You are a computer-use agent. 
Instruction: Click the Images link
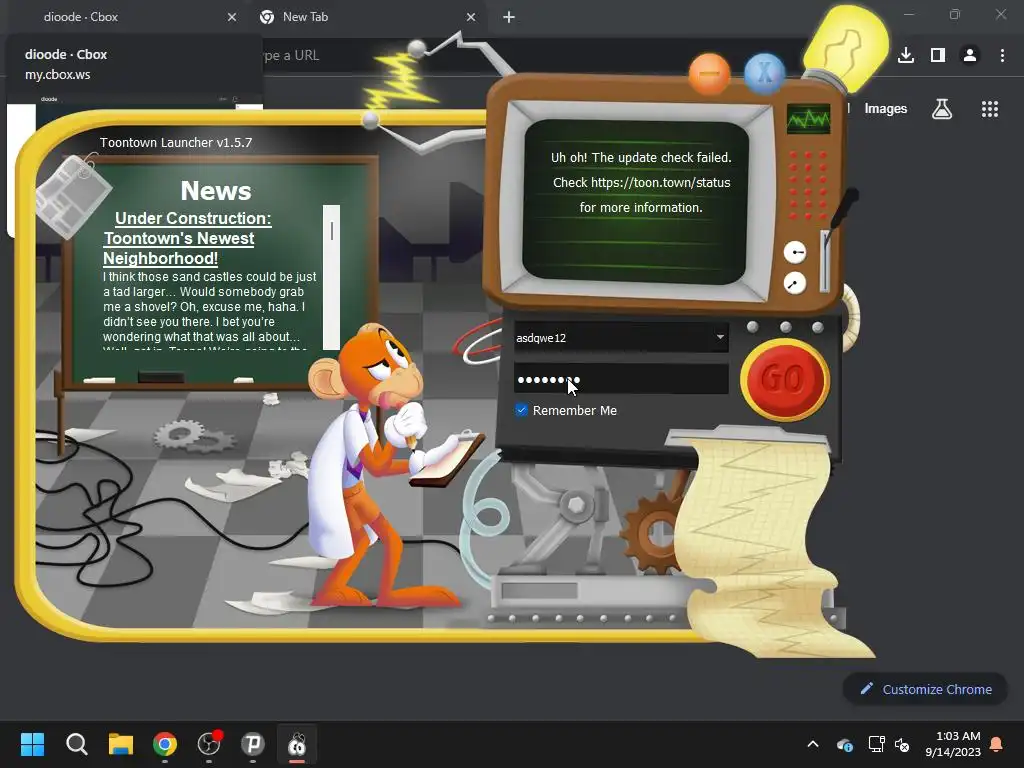(886, 108)
